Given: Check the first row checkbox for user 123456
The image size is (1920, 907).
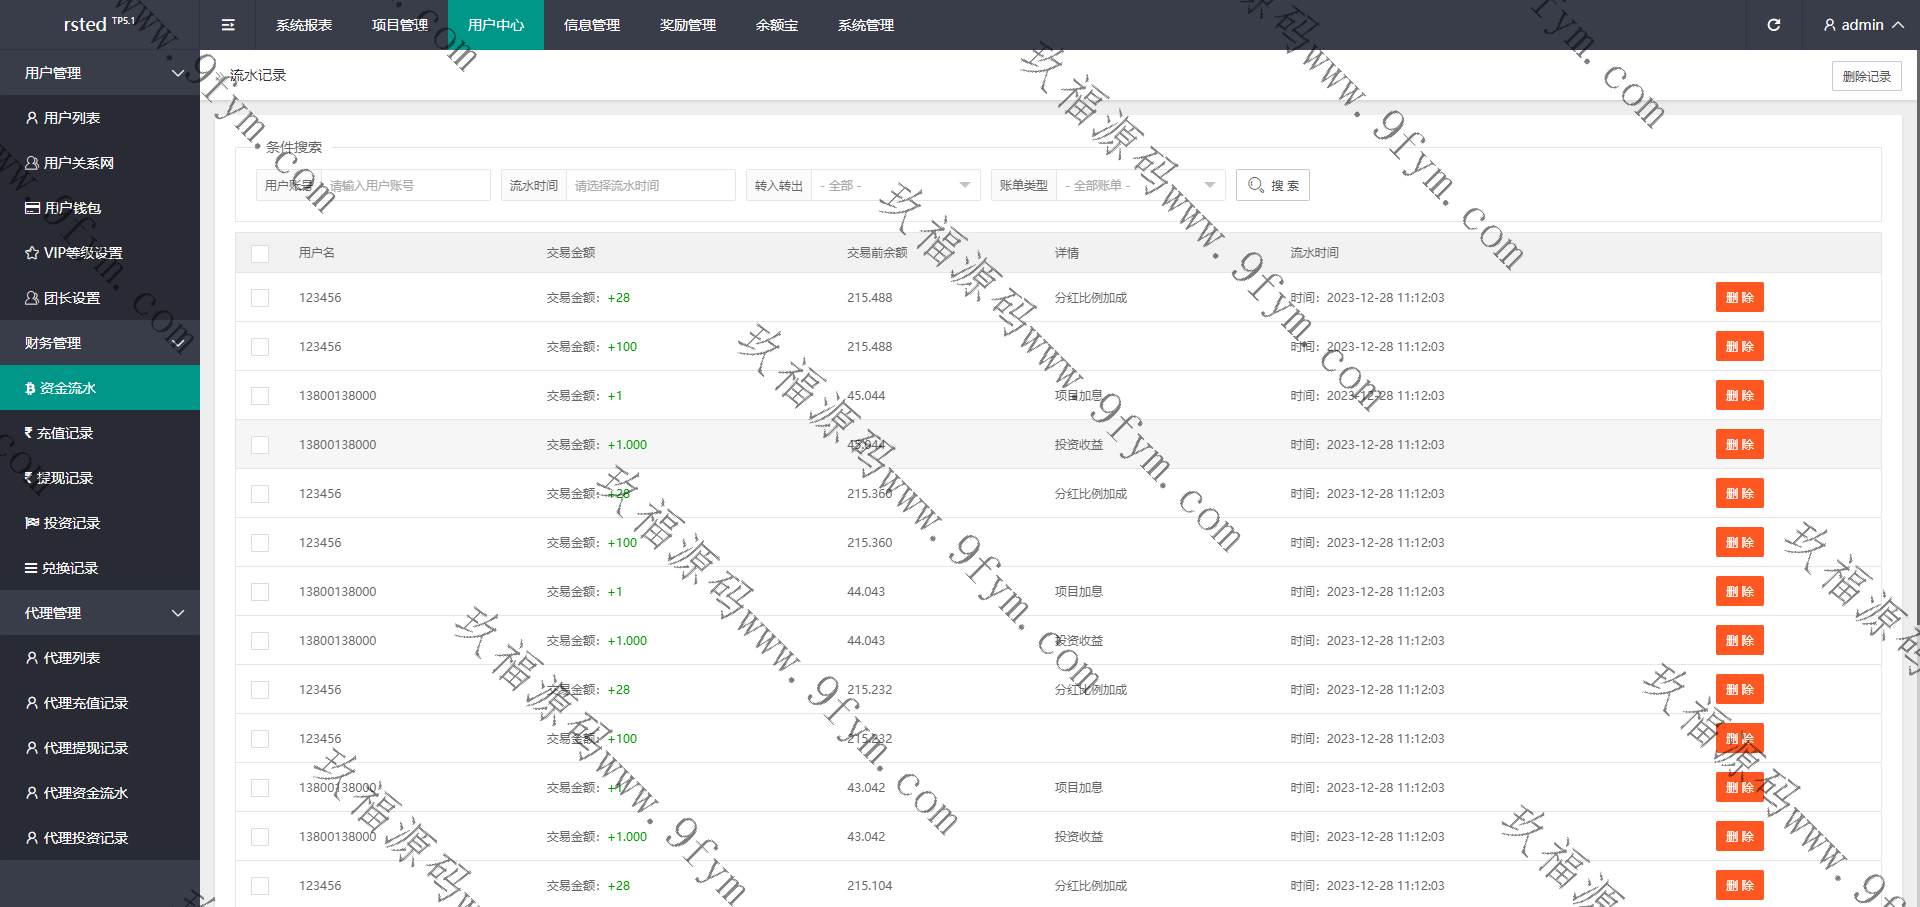Looking at the screenshot, I should (x=260, y=298).
